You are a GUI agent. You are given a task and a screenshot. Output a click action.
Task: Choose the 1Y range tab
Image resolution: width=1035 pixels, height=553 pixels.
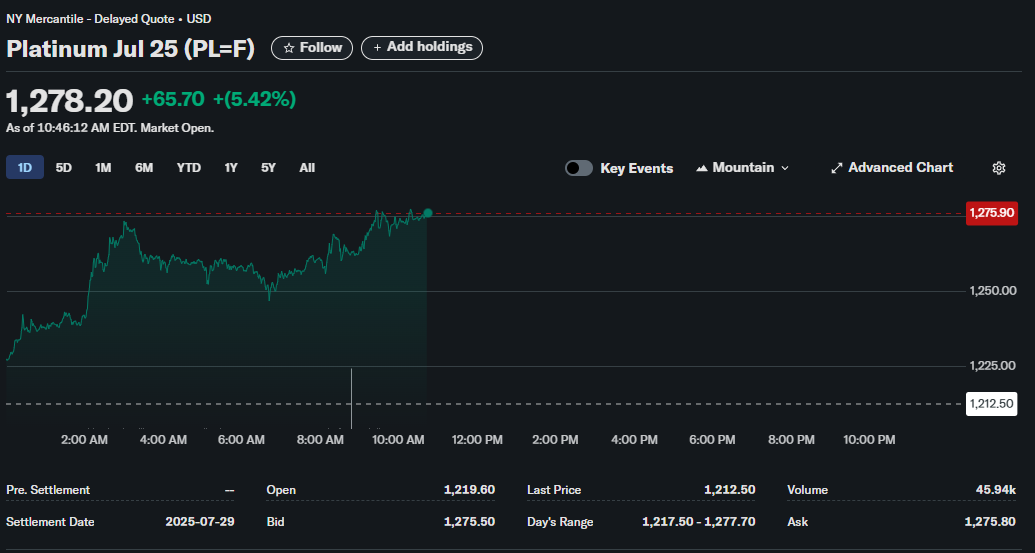click(230, 168)
